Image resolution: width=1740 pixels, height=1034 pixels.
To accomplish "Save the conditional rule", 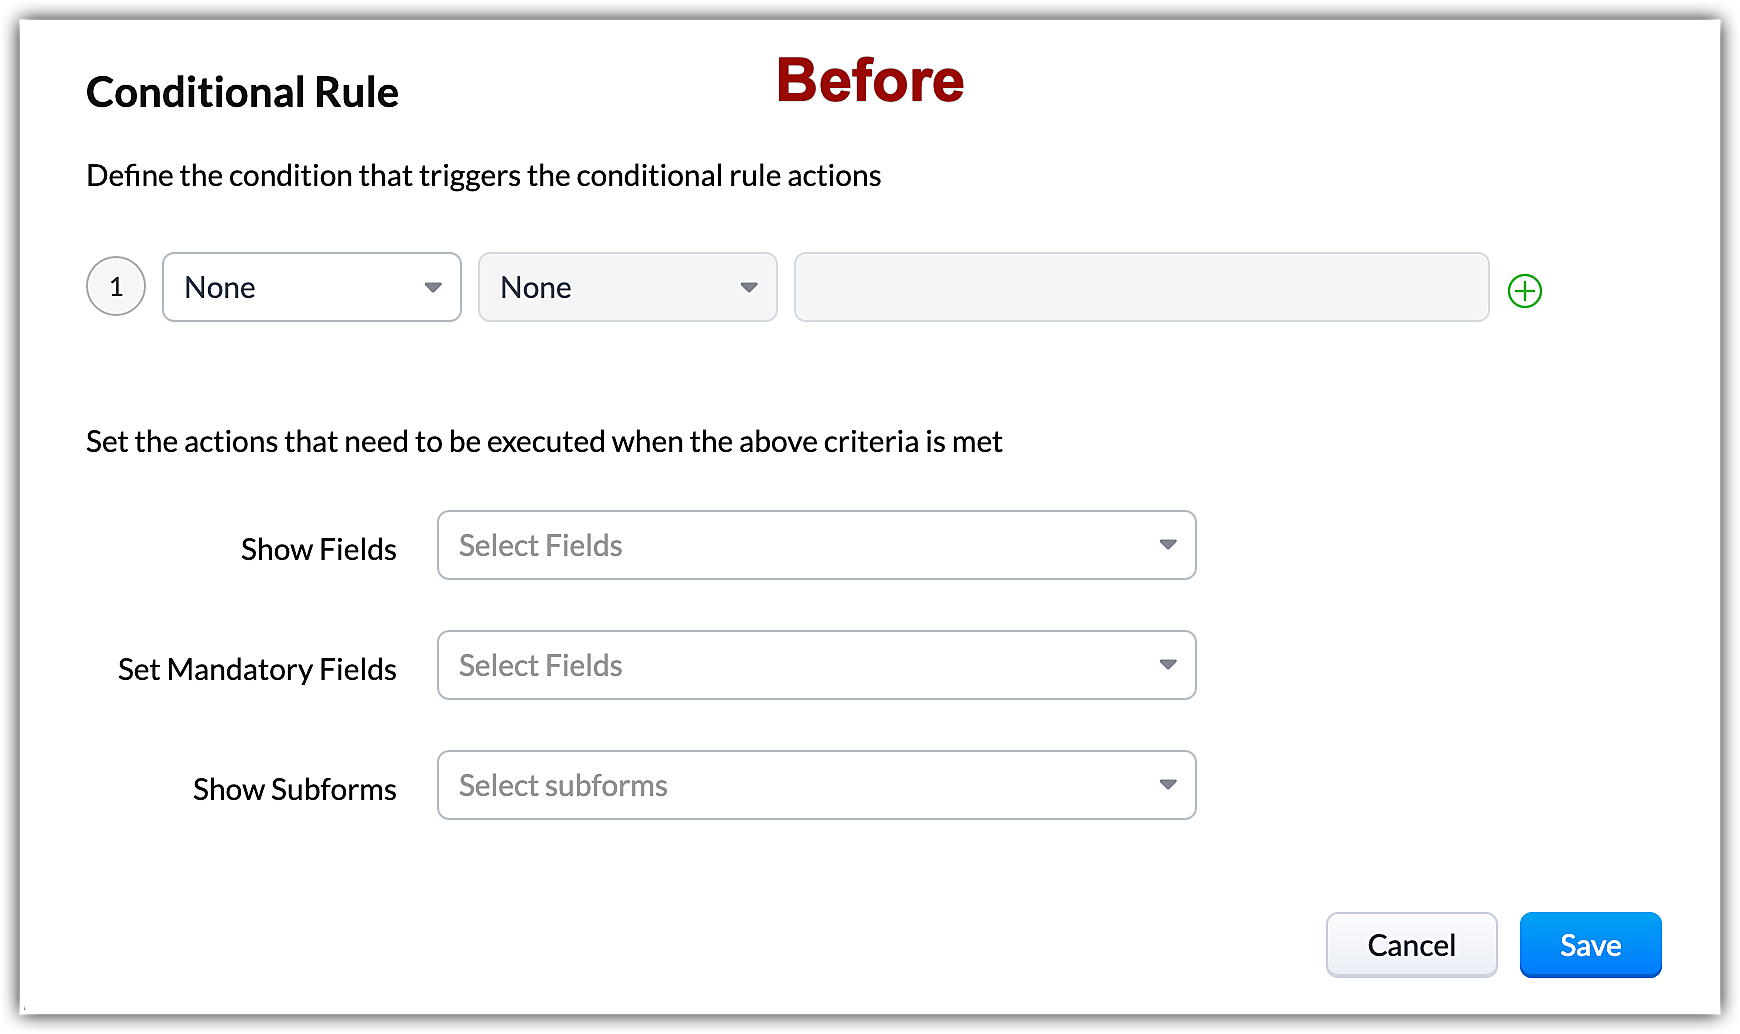I will tap(1590, 945).
